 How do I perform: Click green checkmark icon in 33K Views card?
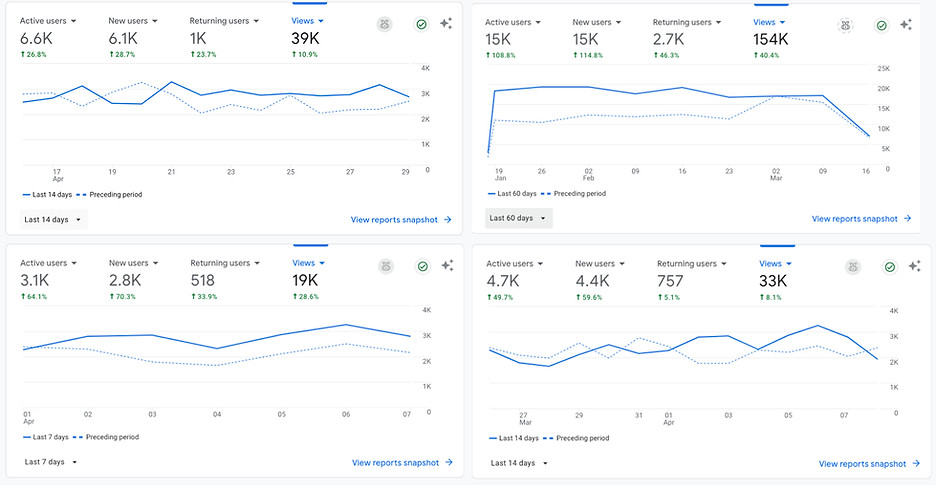(x=890, y=267)
